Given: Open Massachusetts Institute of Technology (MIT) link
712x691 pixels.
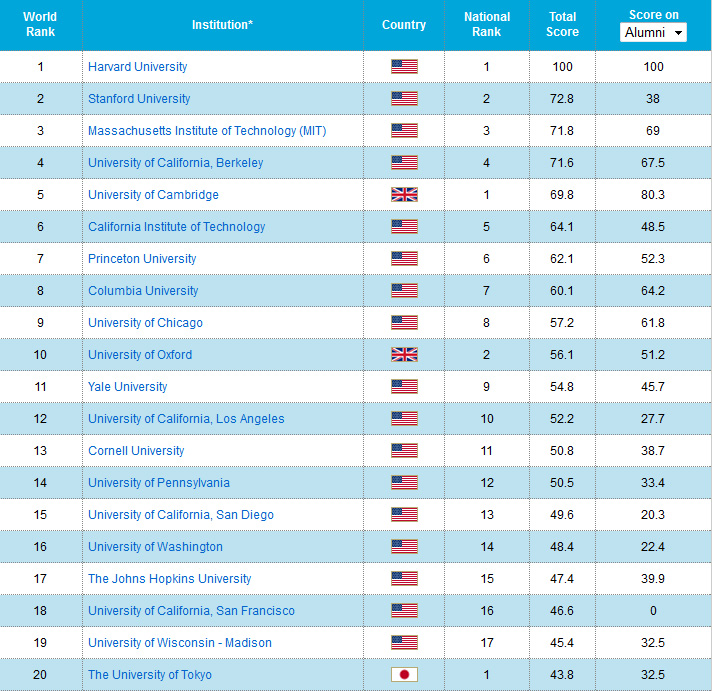Looking at the screenshot, I should tap(207, 131).
